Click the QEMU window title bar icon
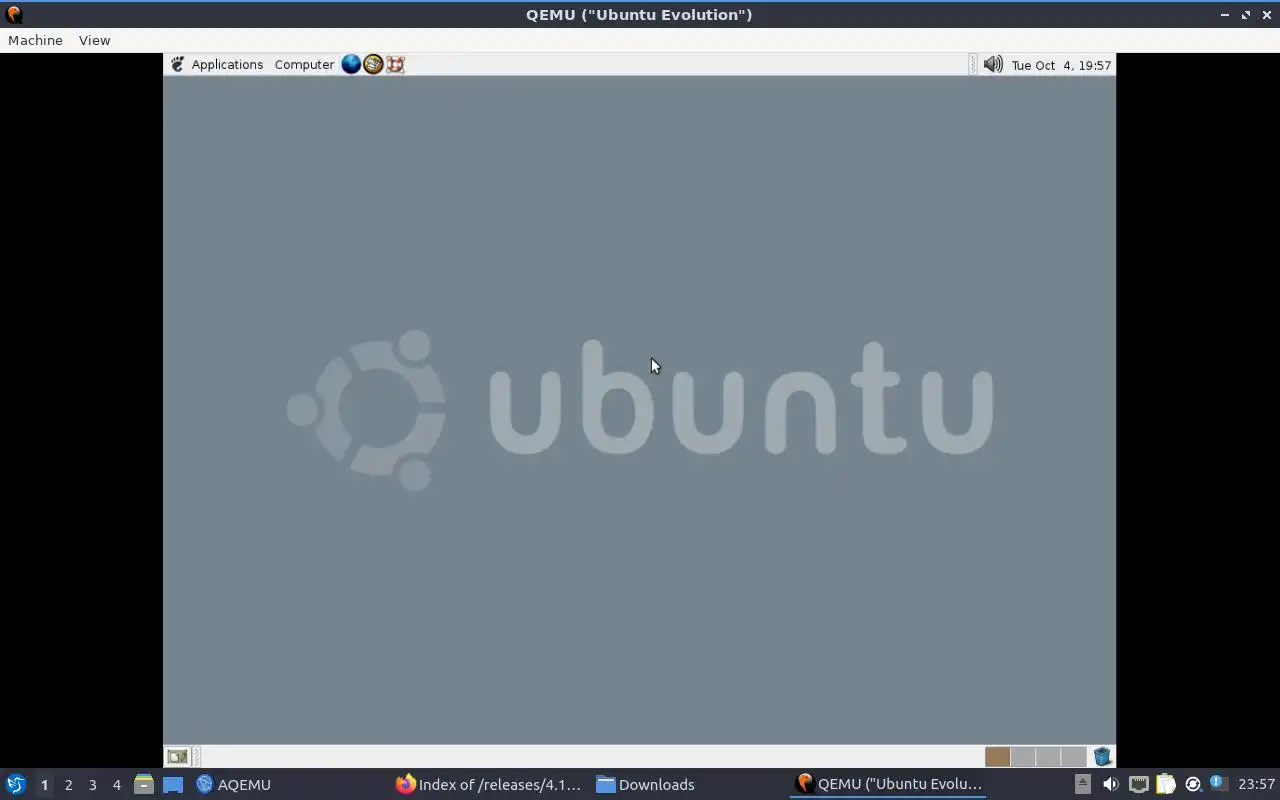The image size is (1280, 800). tap(14, 14)
